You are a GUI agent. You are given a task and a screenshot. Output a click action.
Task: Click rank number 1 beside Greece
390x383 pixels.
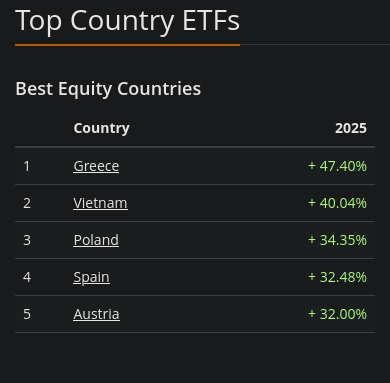[x=27, y=166]
